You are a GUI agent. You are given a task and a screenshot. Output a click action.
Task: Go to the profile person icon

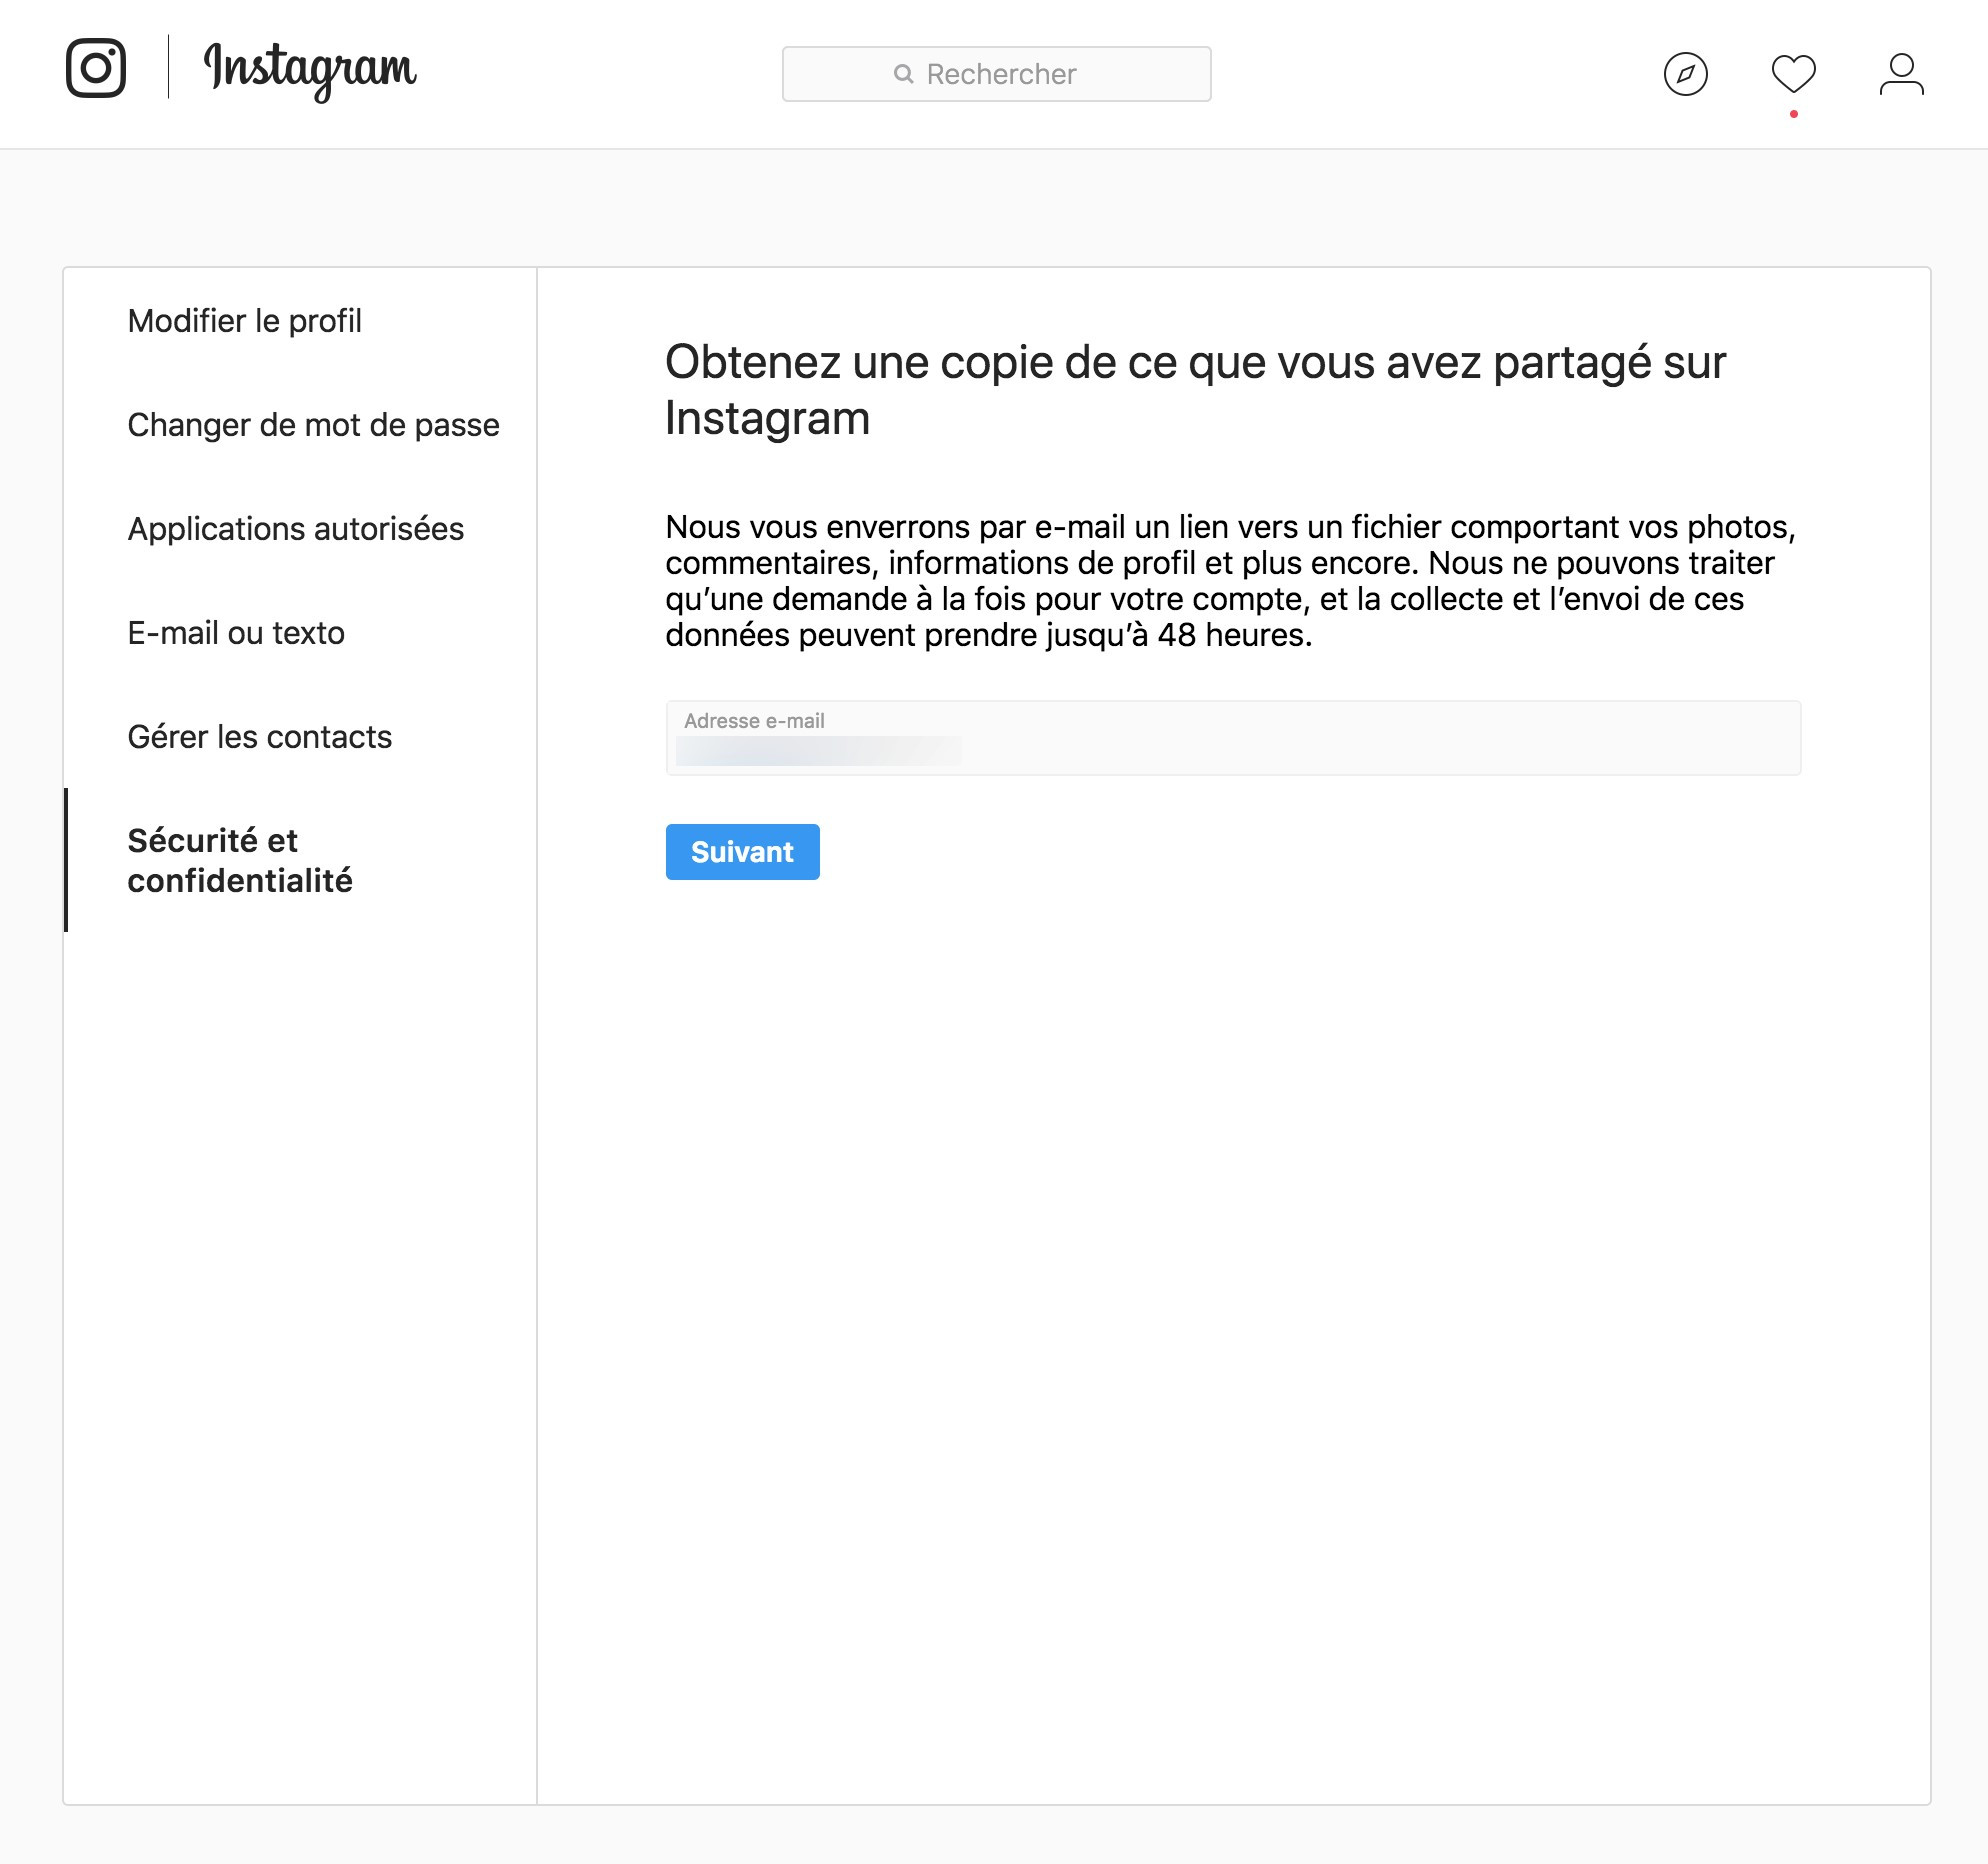(1901, 74)
